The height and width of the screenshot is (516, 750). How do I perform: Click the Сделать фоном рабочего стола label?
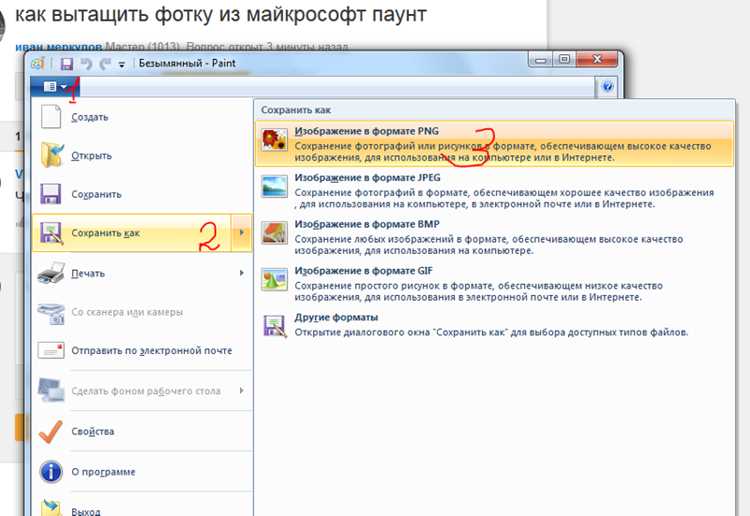[x=146, y=391]
